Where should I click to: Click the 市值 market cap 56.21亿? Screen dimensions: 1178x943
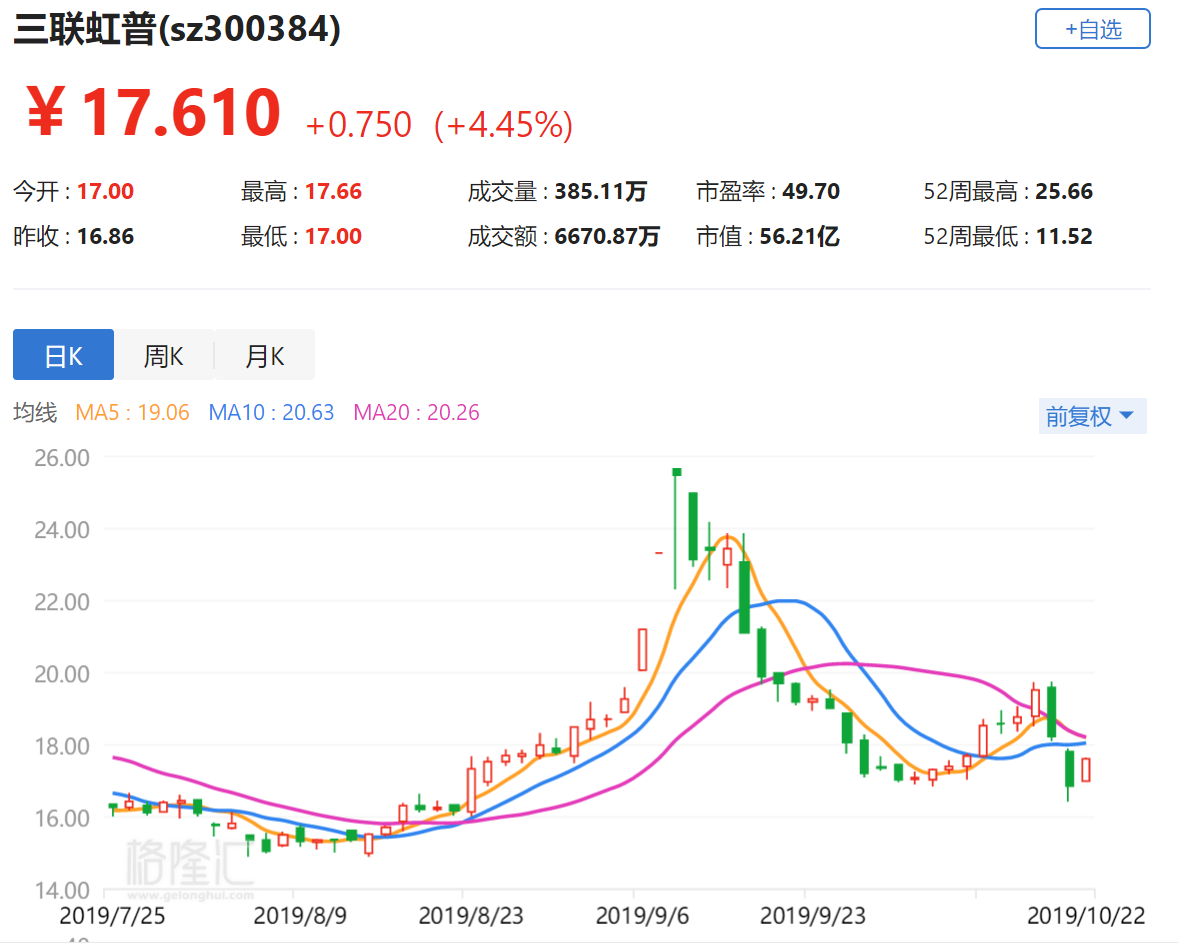(x=799, y=237)
